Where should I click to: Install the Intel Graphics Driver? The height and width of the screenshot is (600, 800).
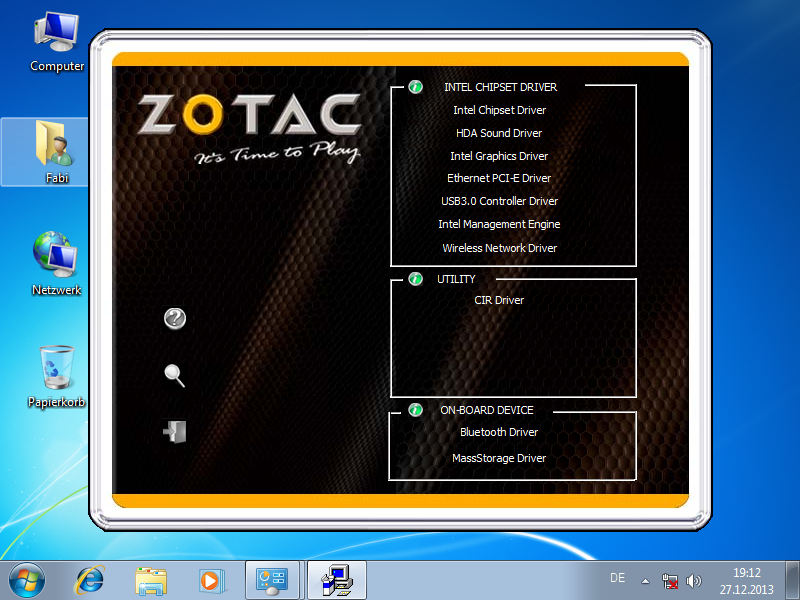click(499, 156)
